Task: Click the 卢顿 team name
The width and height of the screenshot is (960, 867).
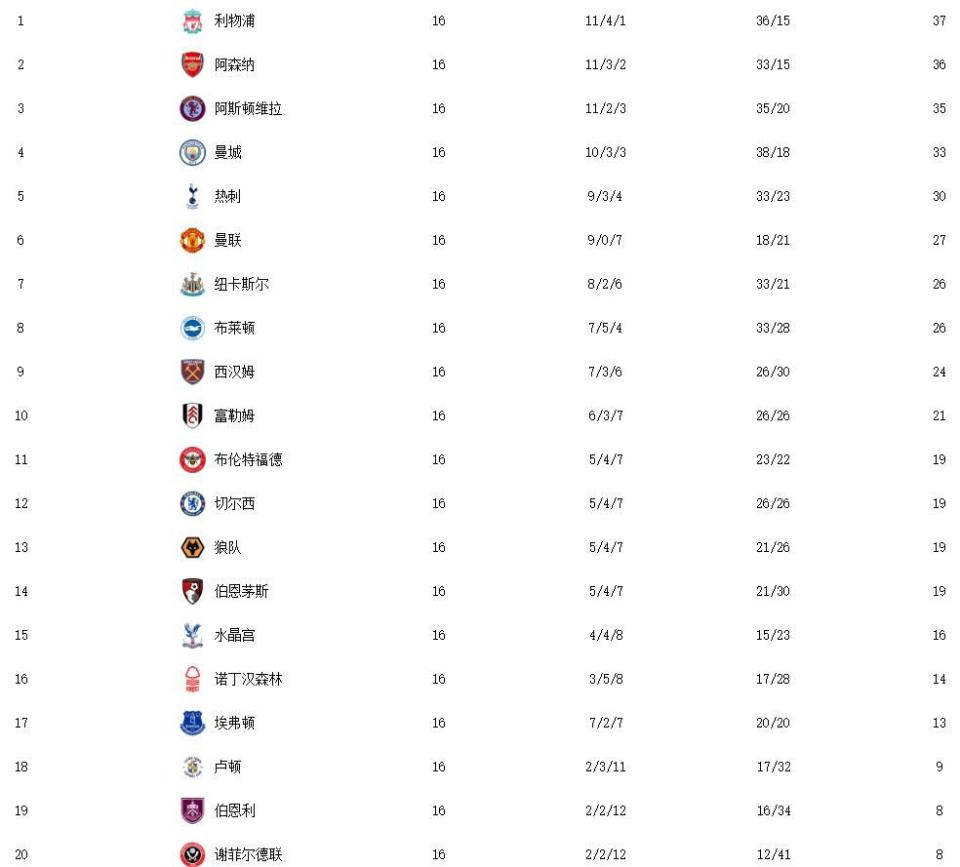Action: (227, 767)
